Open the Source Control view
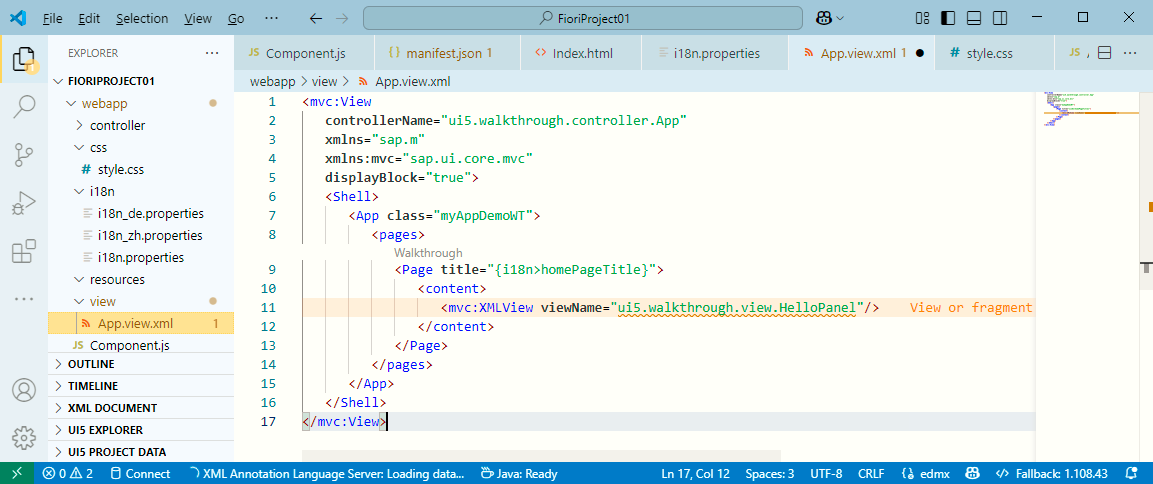This screenshot has height=484, width=1153. coord(24,154)
